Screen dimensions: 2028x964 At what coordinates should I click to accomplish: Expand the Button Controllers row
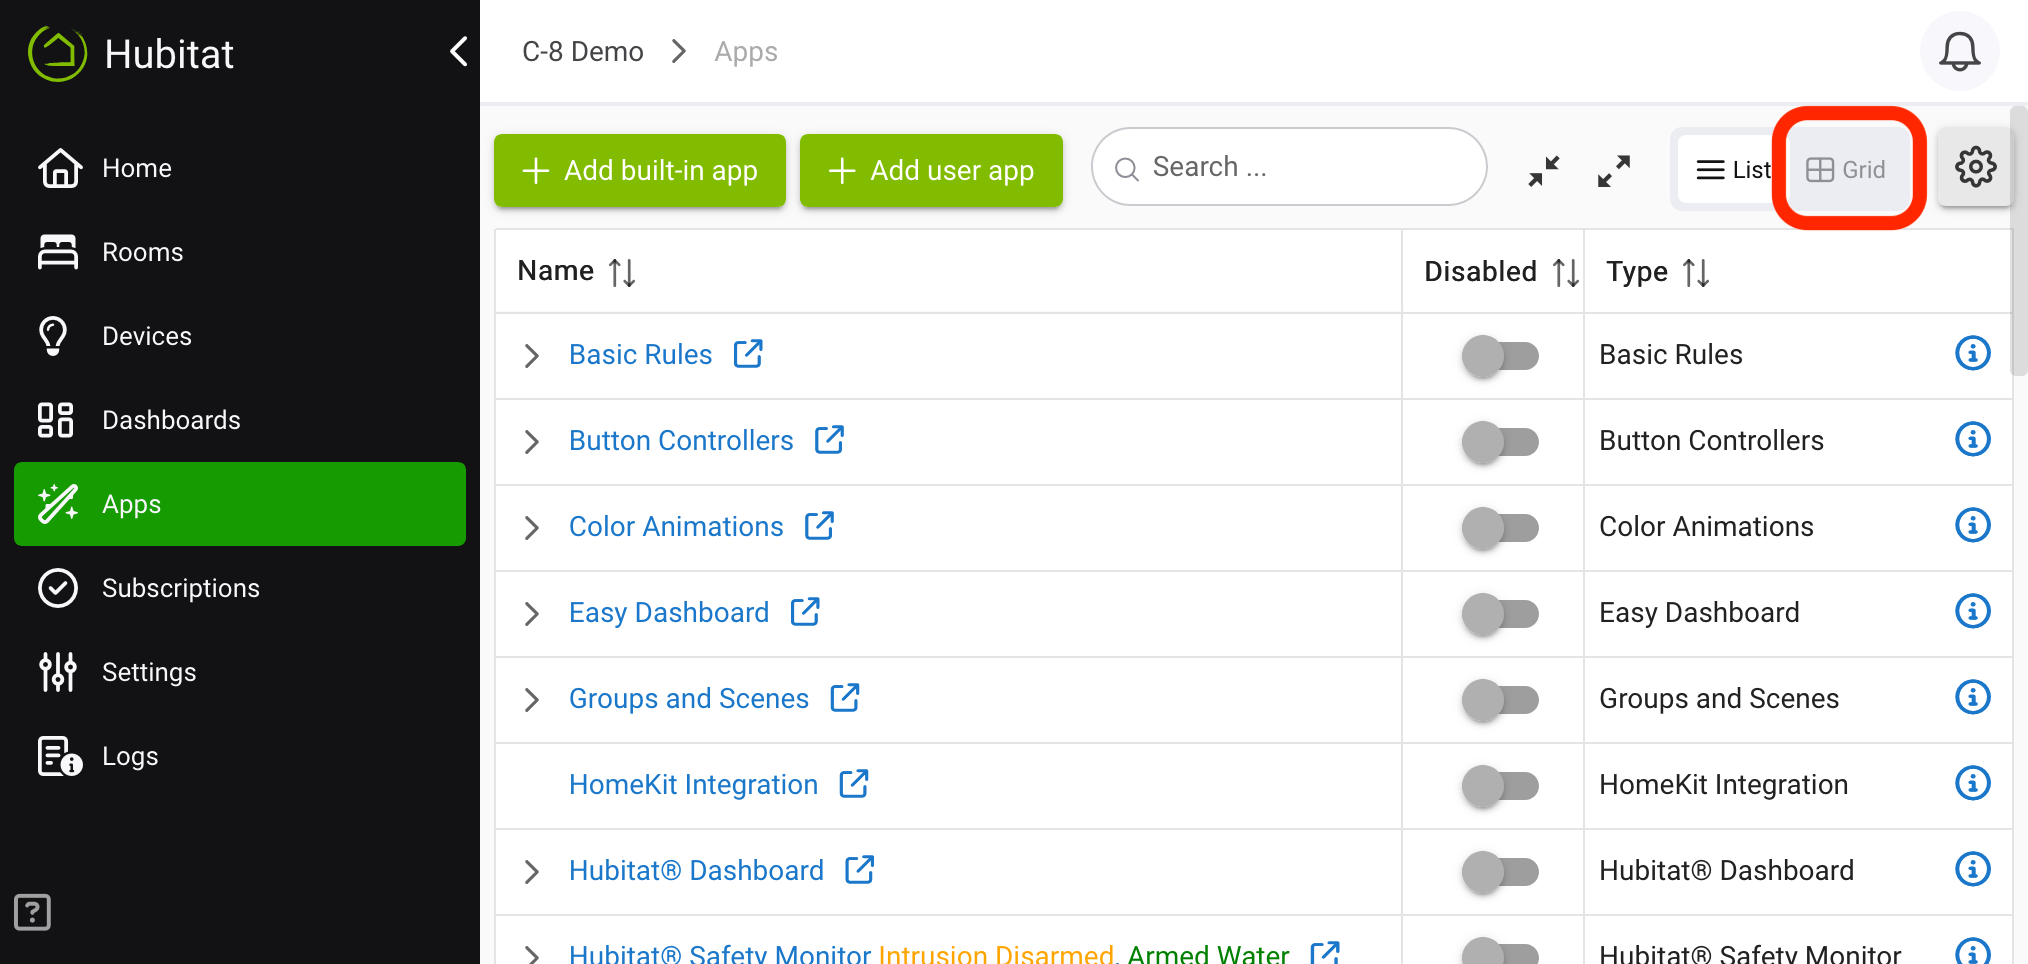(532, 442)
